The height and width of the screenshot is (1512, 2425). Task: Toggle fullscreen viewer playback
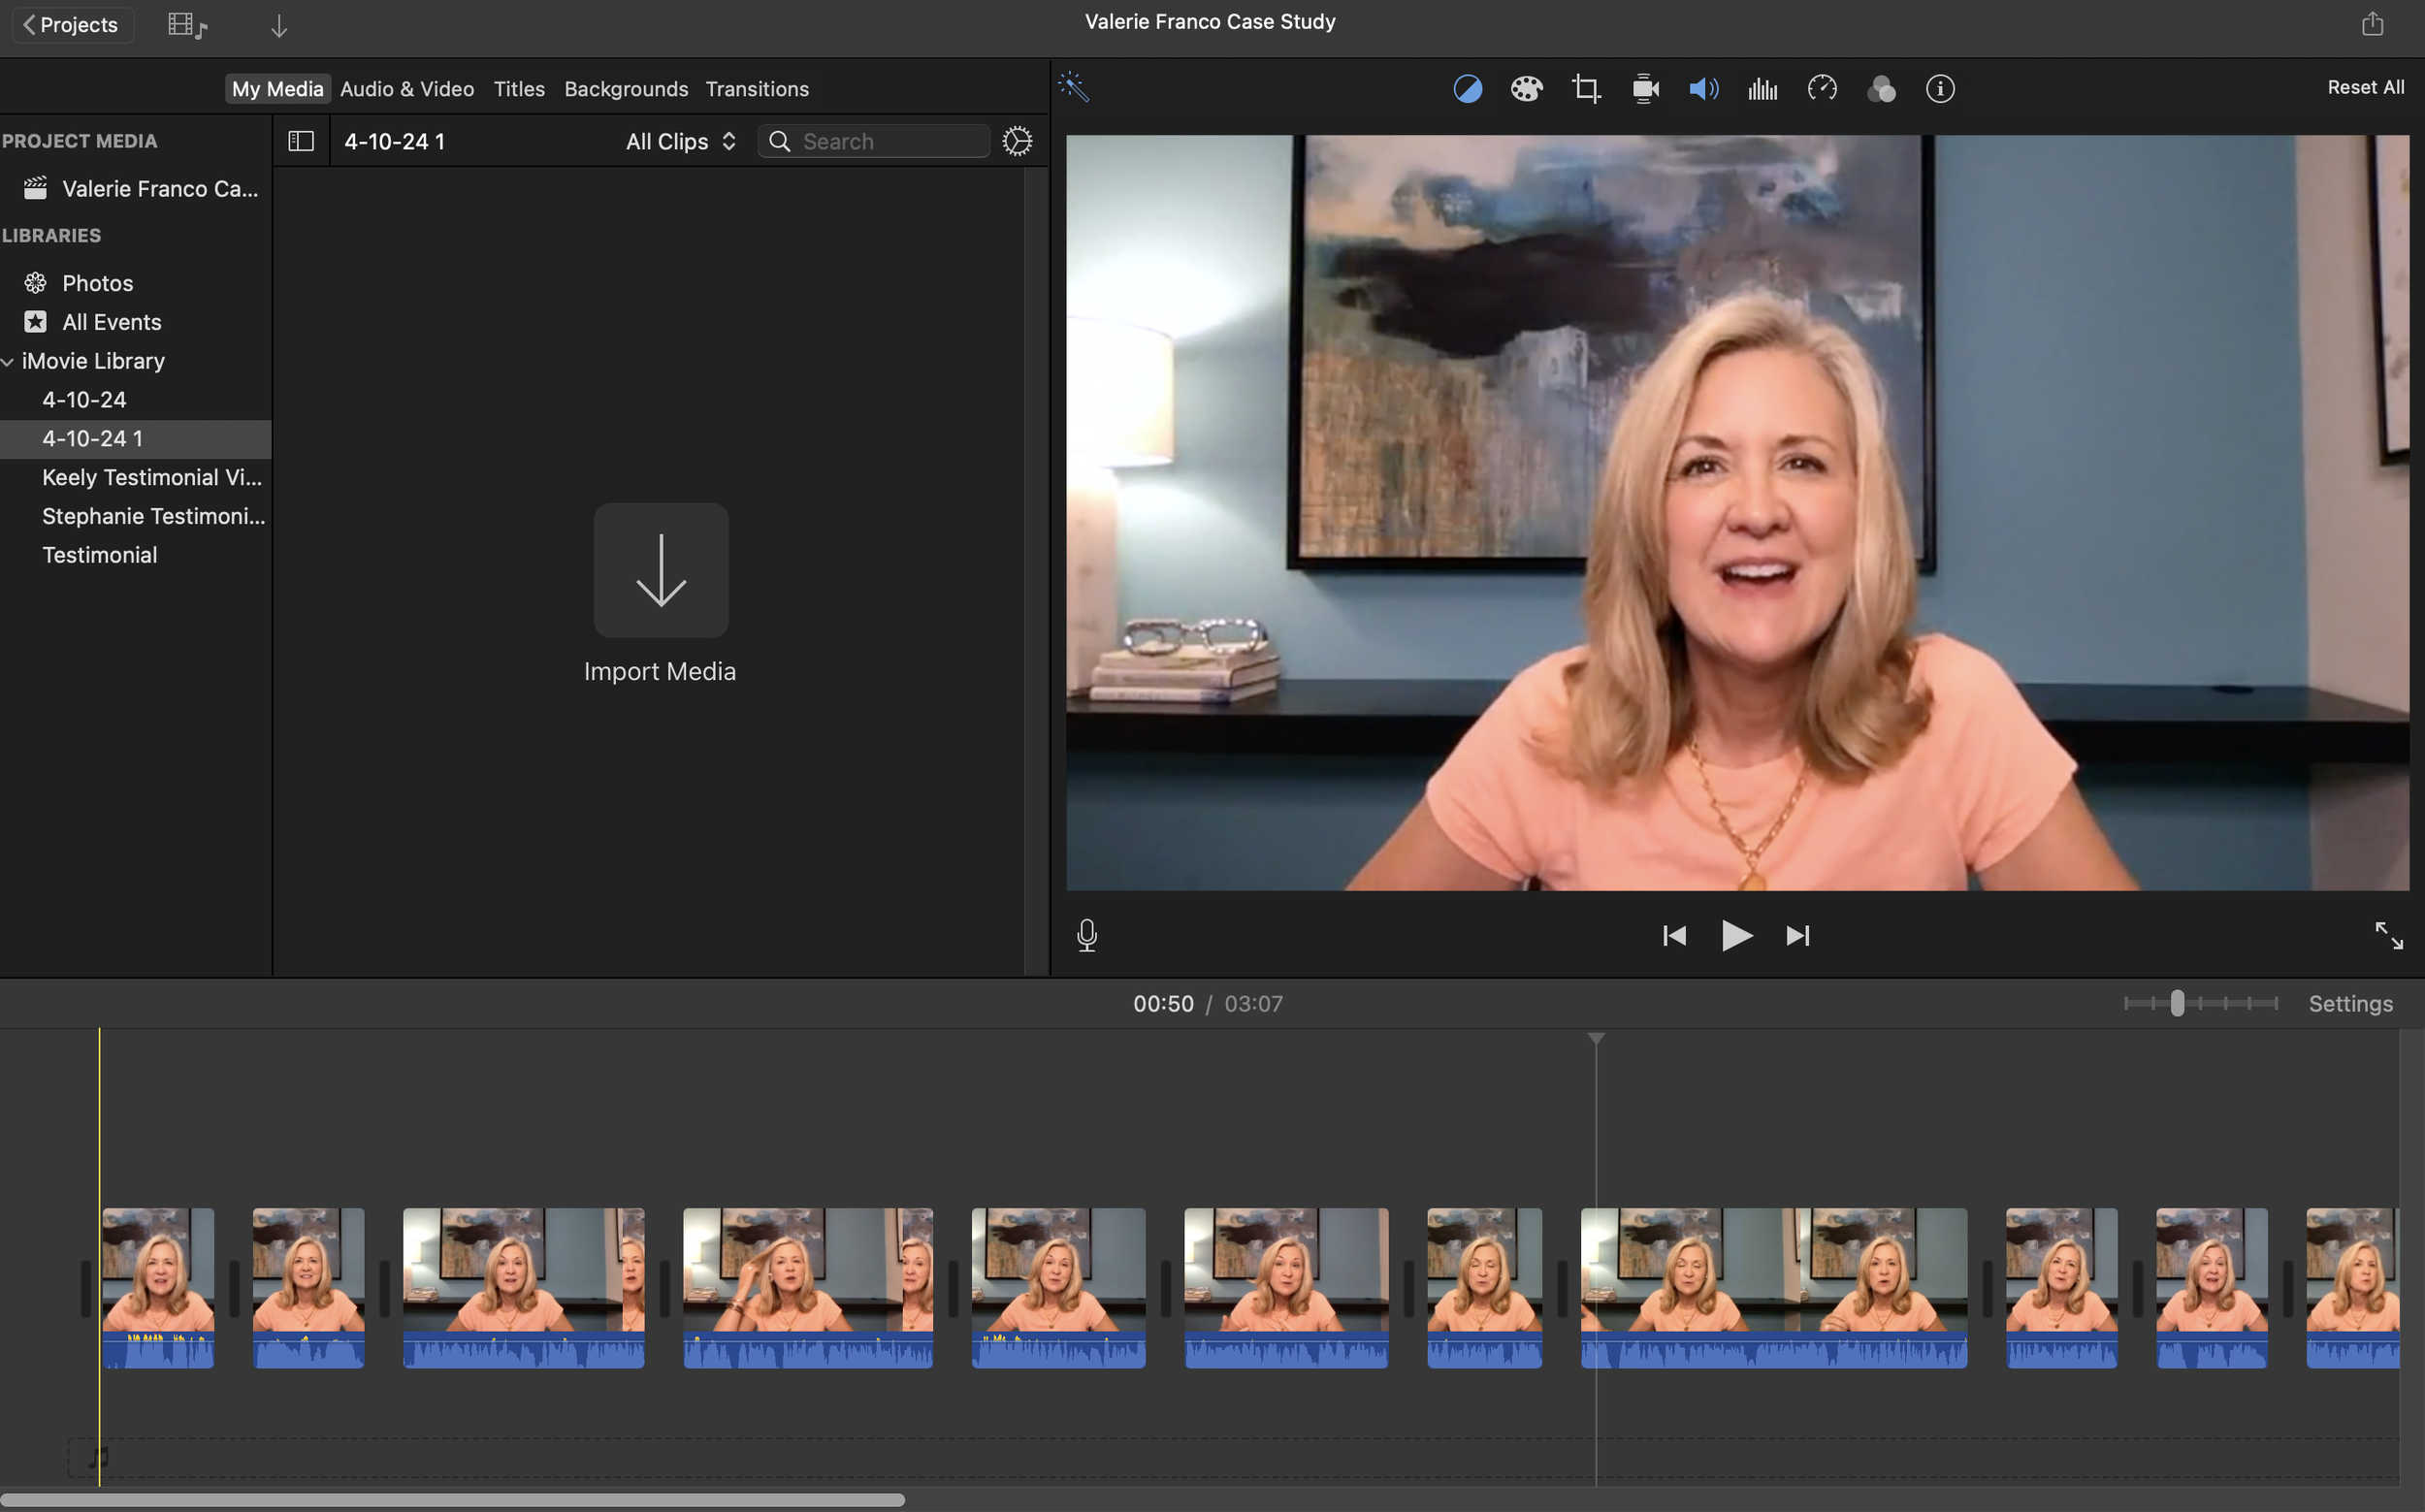(2389, 936)
